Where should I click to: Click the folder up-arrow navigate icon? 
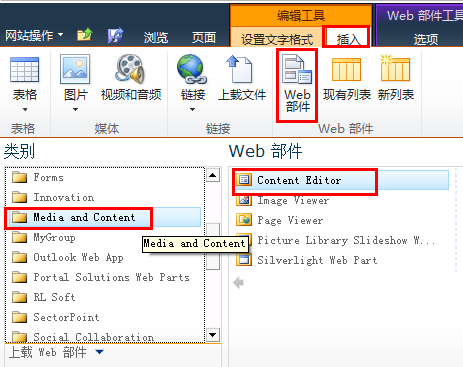pos(85,34)
